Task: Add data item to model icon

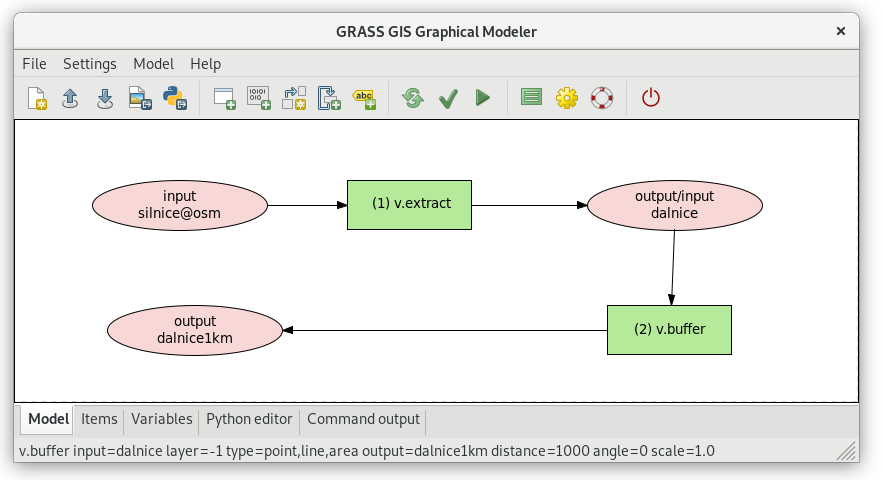Action: [x=259, y=98]
